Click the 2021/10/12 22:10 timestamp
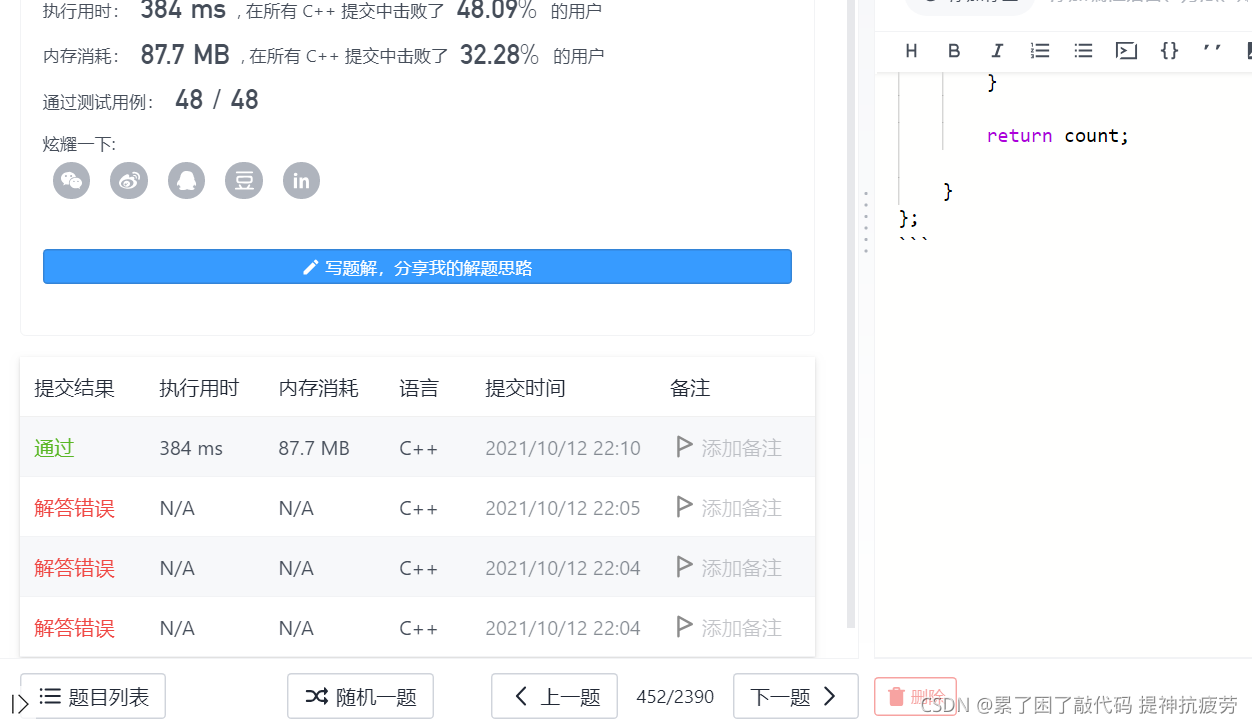The width and height of the screenshot is (1252, 723). click(x=563, y=448)
